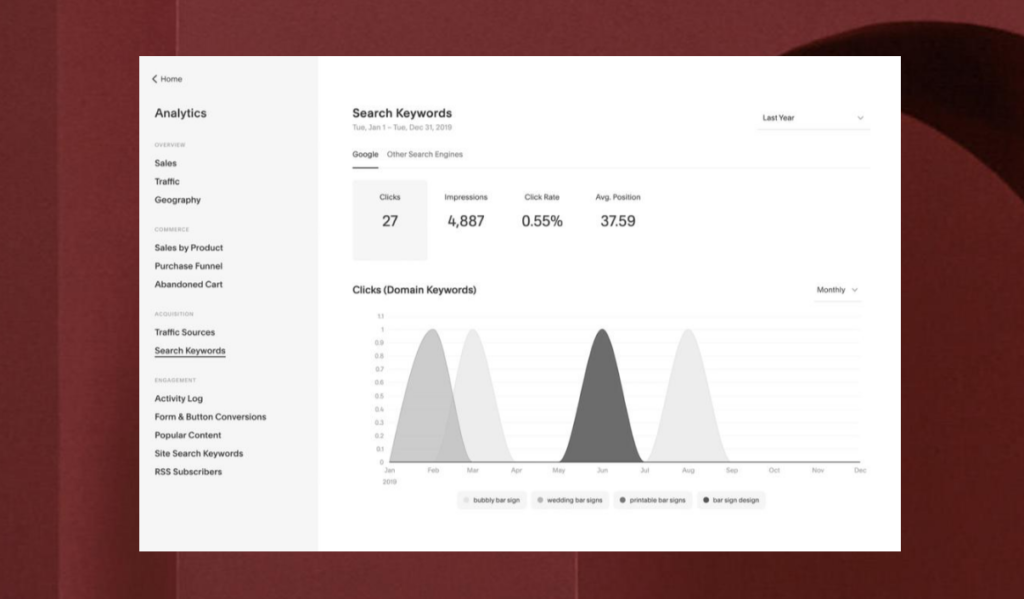This screenshot has height=599, width=1024.
Task: Open Abandoned Cart report
Action: 188,284
